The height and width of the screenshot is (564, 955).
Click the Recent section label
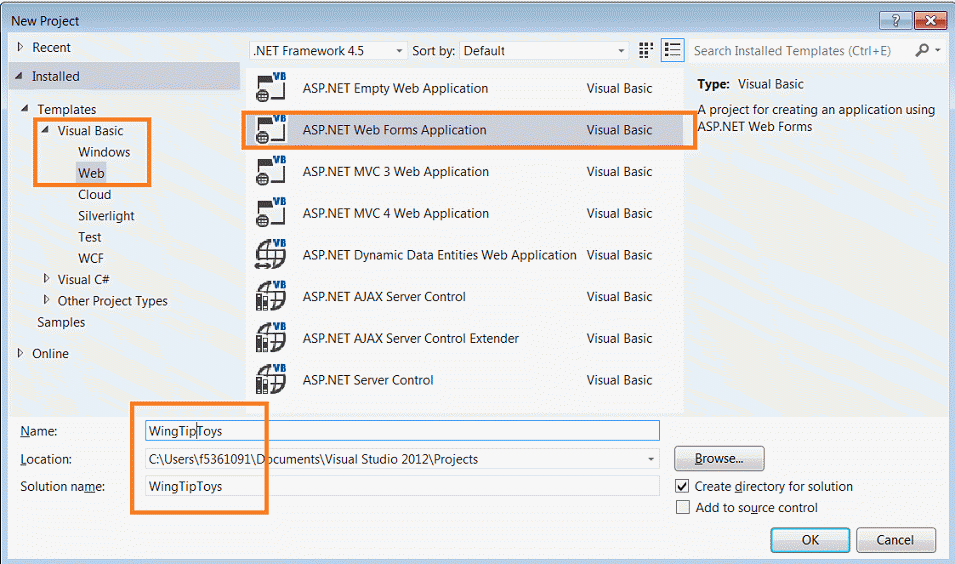[x=51, y=48]
